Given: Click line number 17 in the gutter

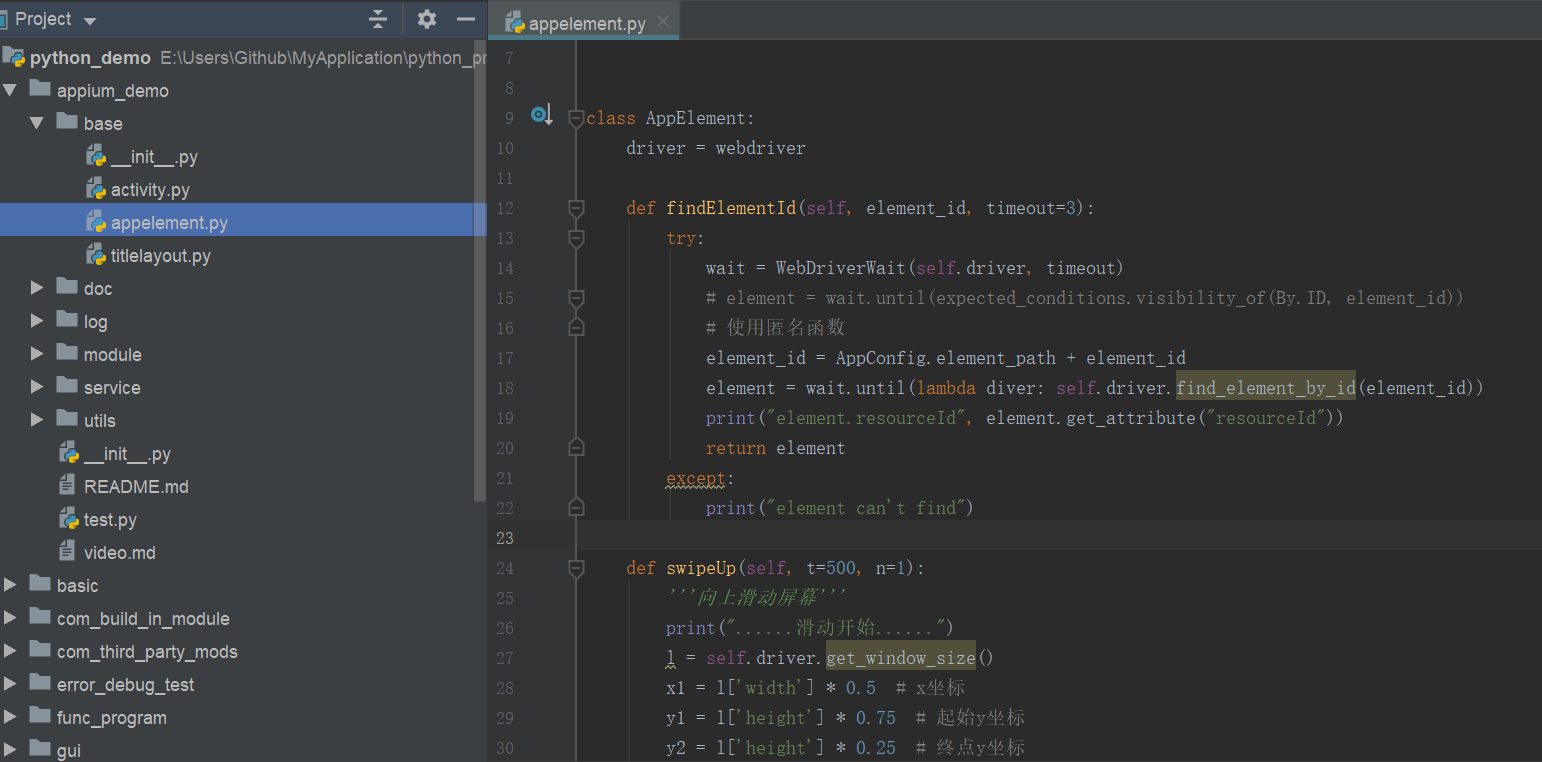Looking at the screenshot, I should tap(504, 358).
